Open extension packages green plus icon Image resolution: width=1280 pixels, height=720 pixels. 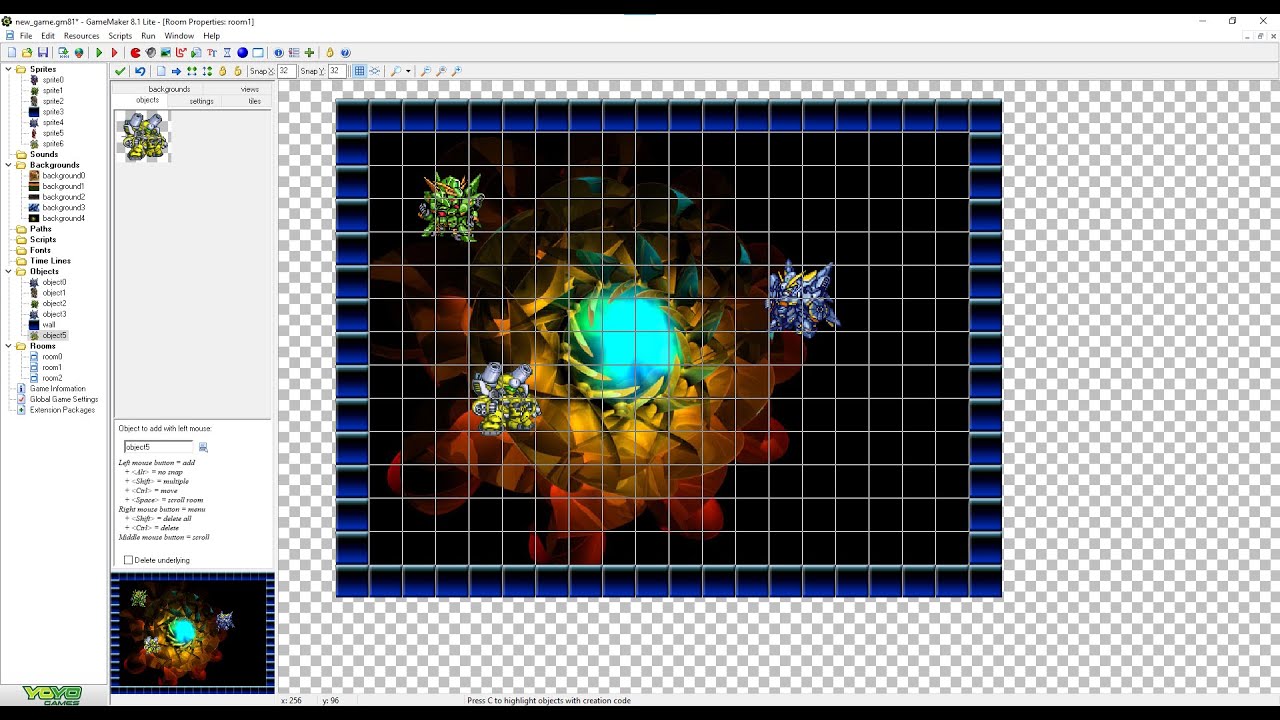(x=309, y=53)
